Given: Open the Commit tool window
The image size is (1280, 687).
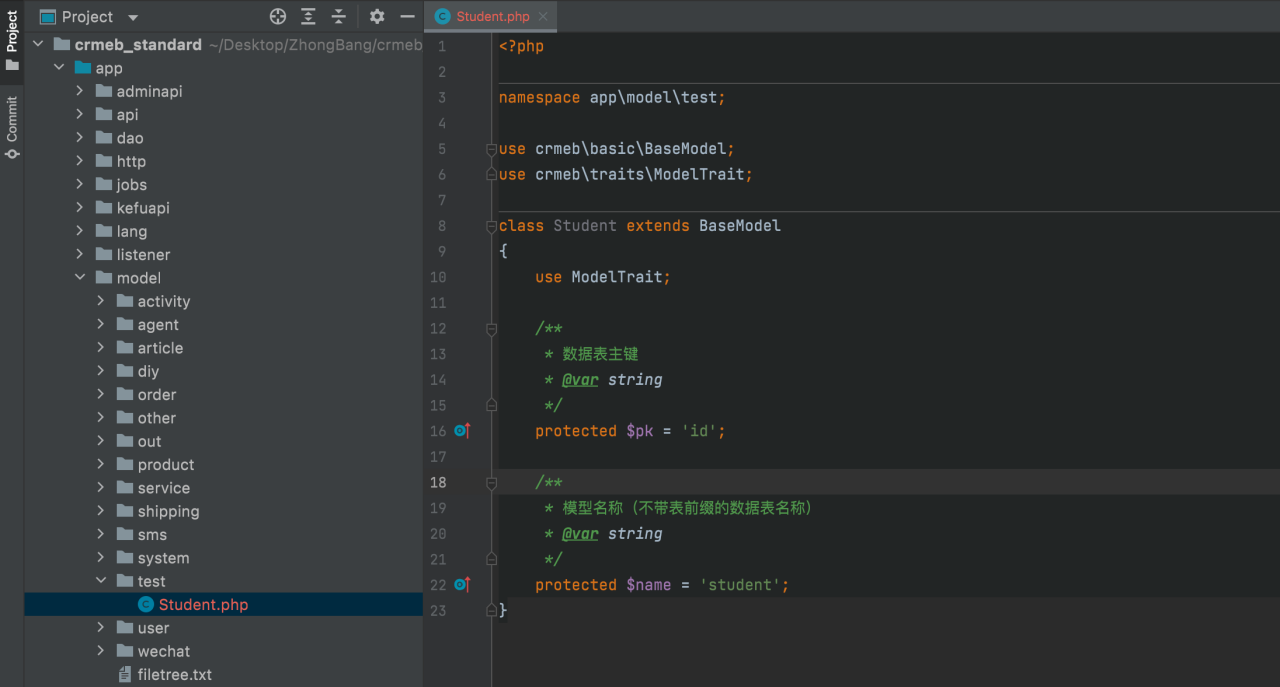Looking at the screenshot, I should (x=12, y=127).
